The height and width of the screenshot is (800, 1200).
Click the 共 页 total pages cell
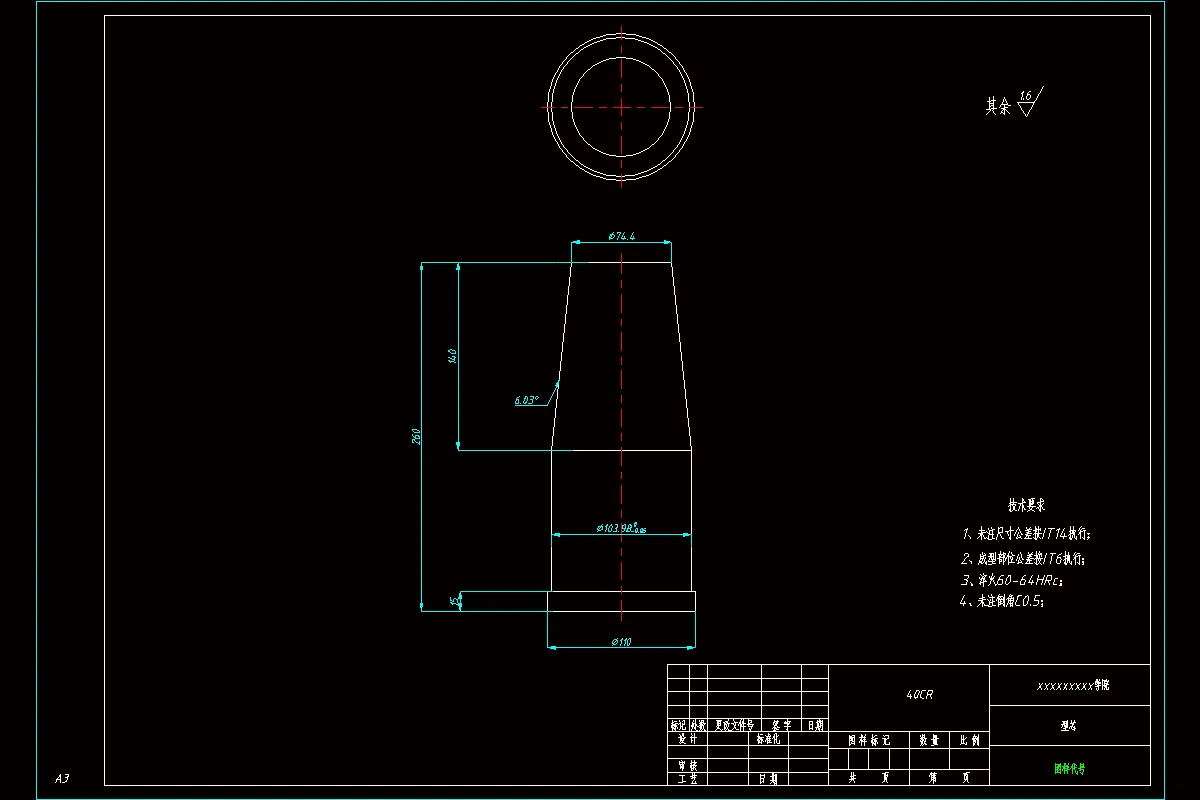click(869, 776)
